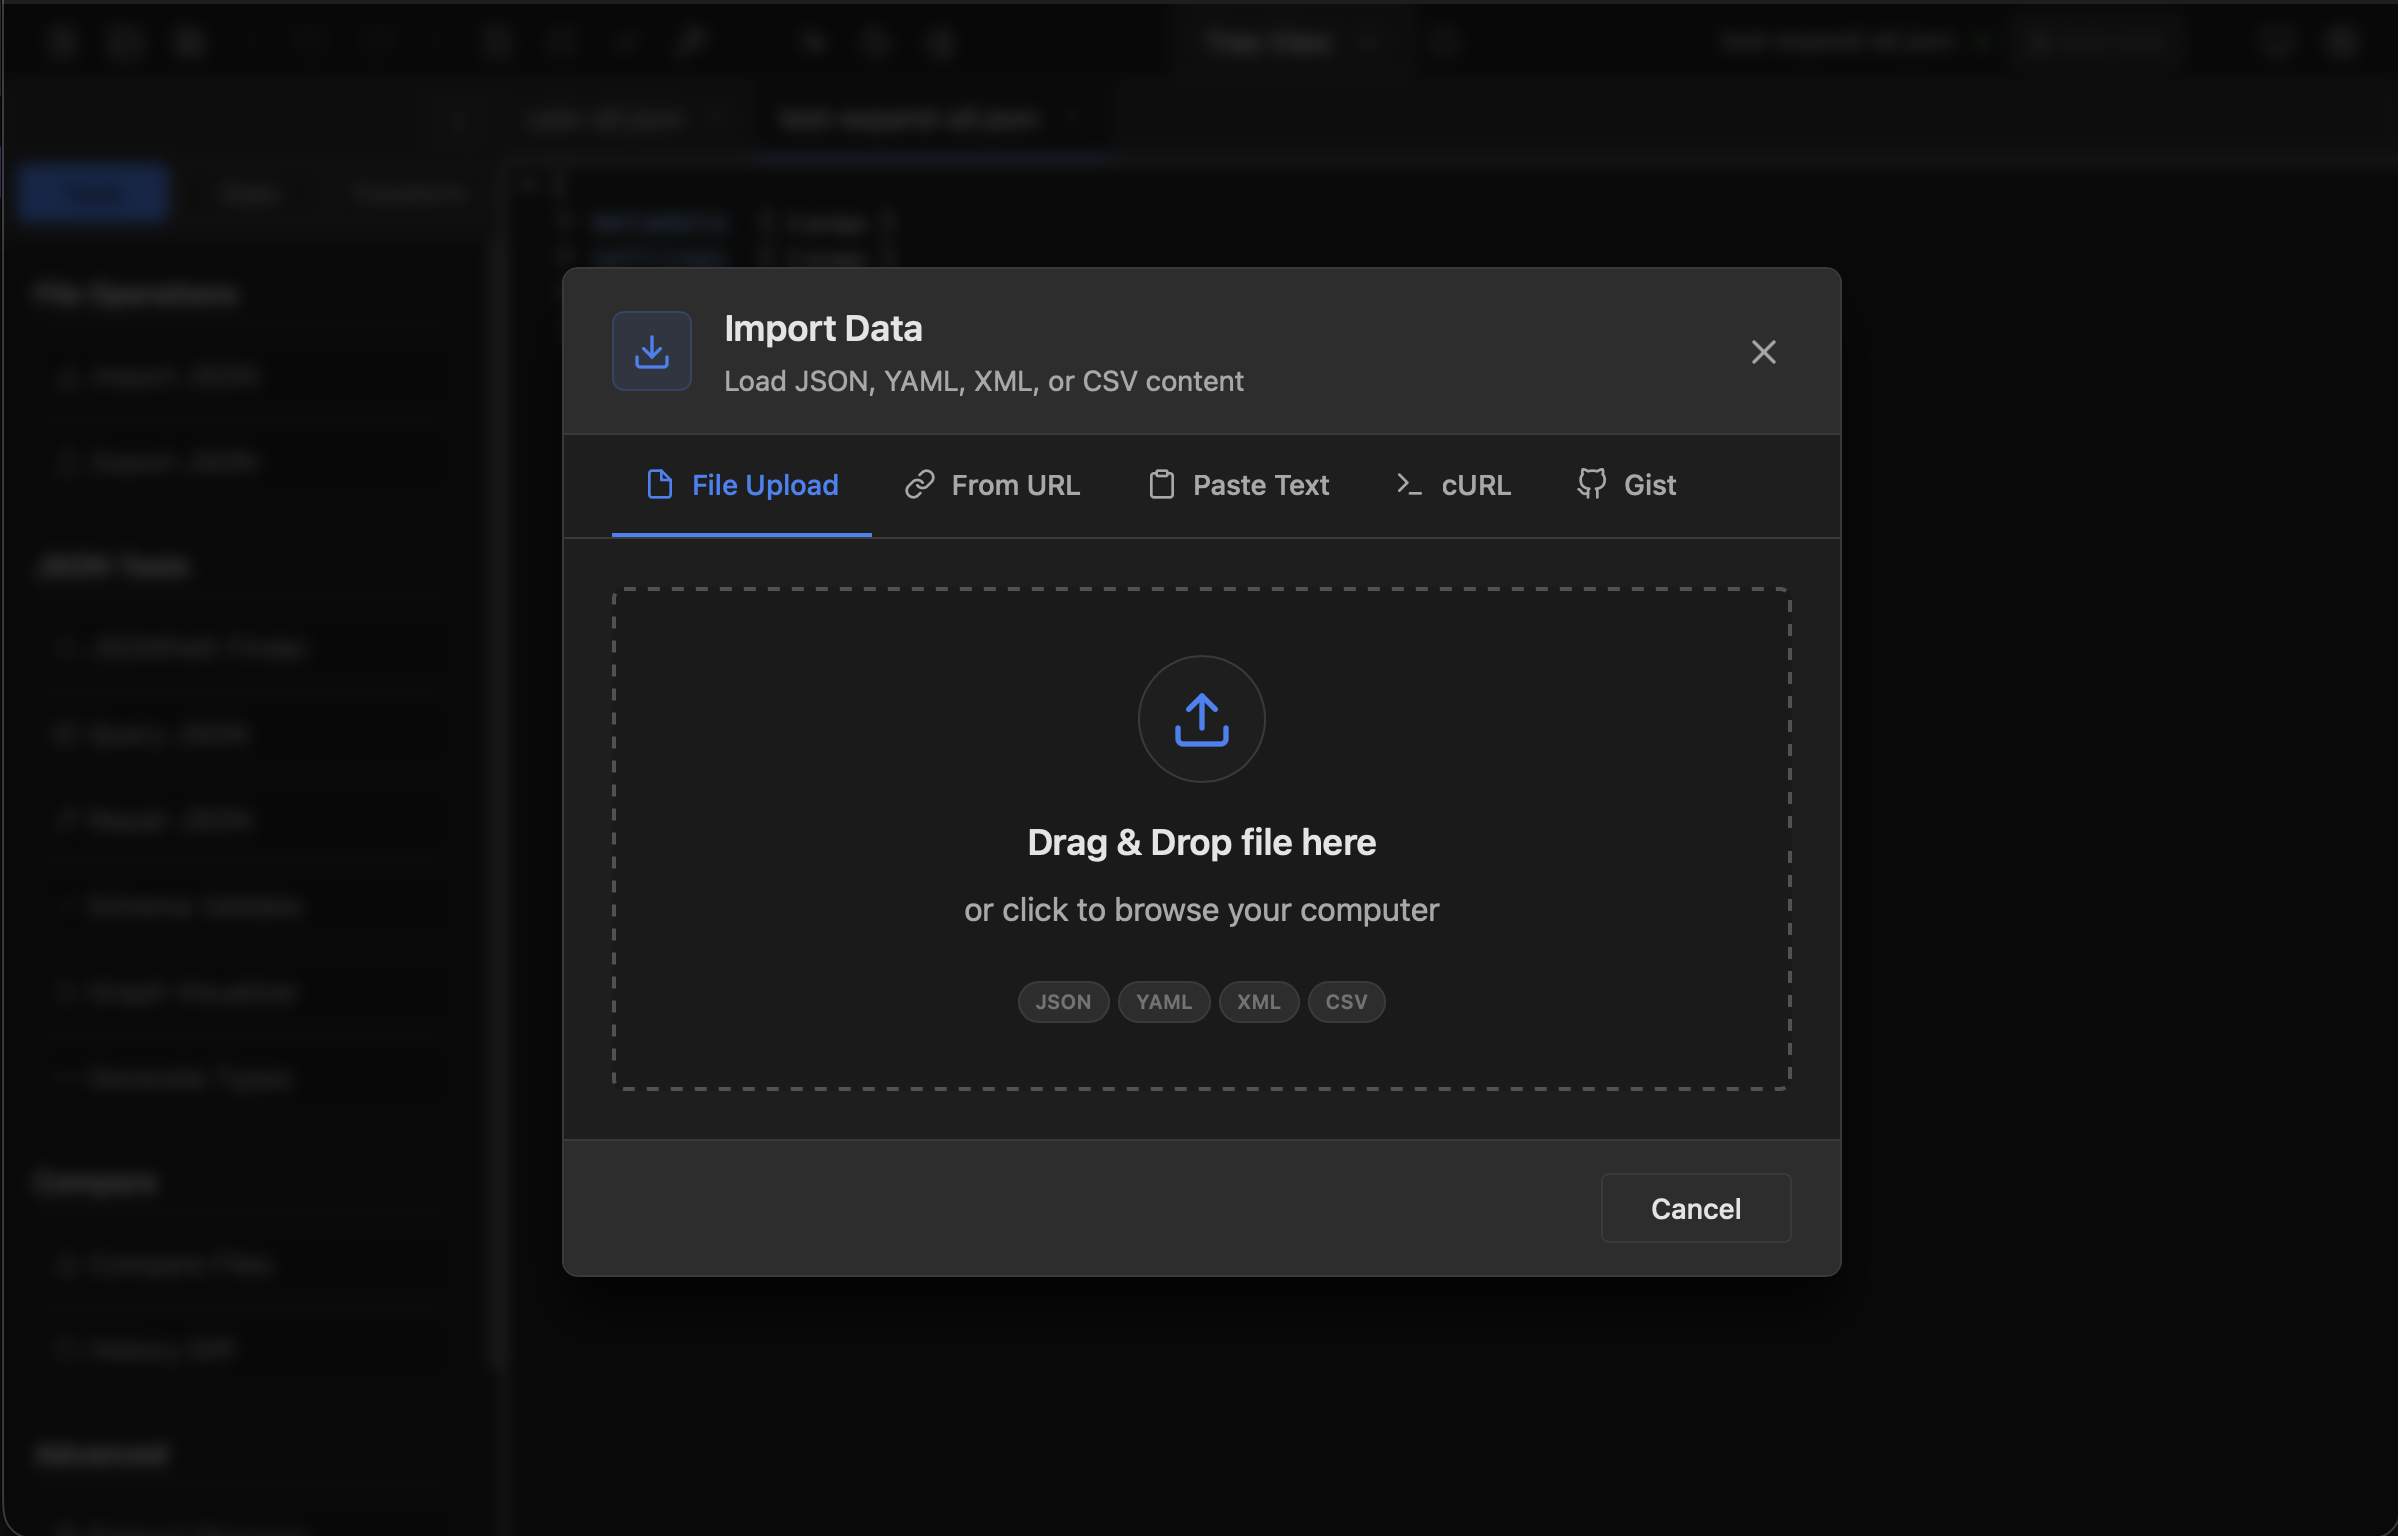Choose the CSV format chip
The height and width of the screenshot is (1536, 2398).
point(1346,1001)
